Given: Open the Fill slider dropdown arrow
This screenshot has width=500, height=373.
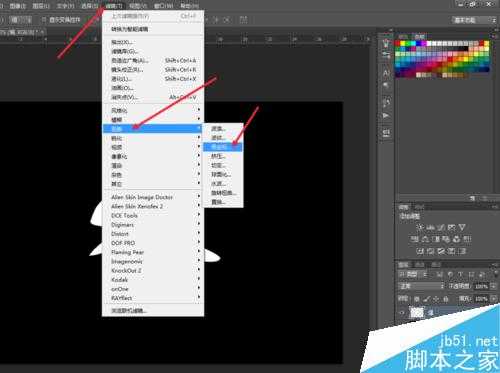Looking at the screenshot, I should click(493, 299).
